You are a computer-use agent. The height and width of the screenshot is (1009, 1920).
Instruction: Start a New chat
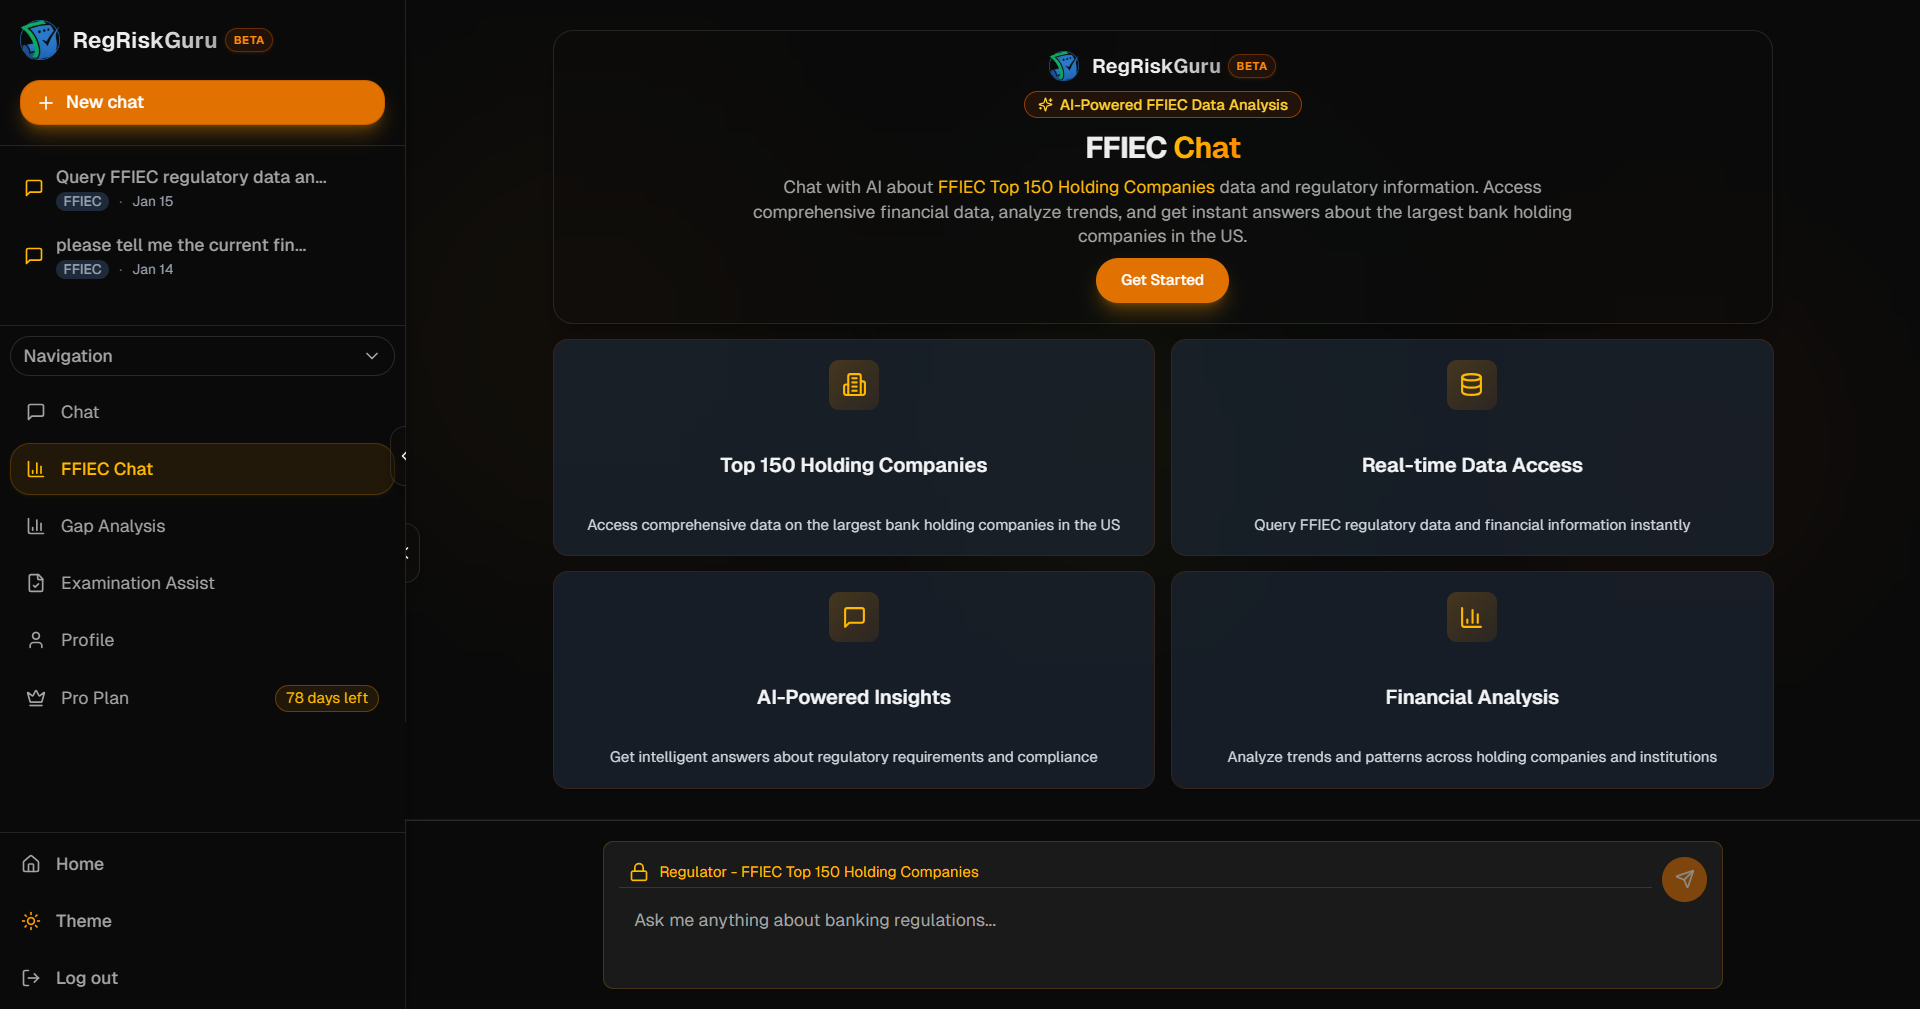[x=201, y=101]
